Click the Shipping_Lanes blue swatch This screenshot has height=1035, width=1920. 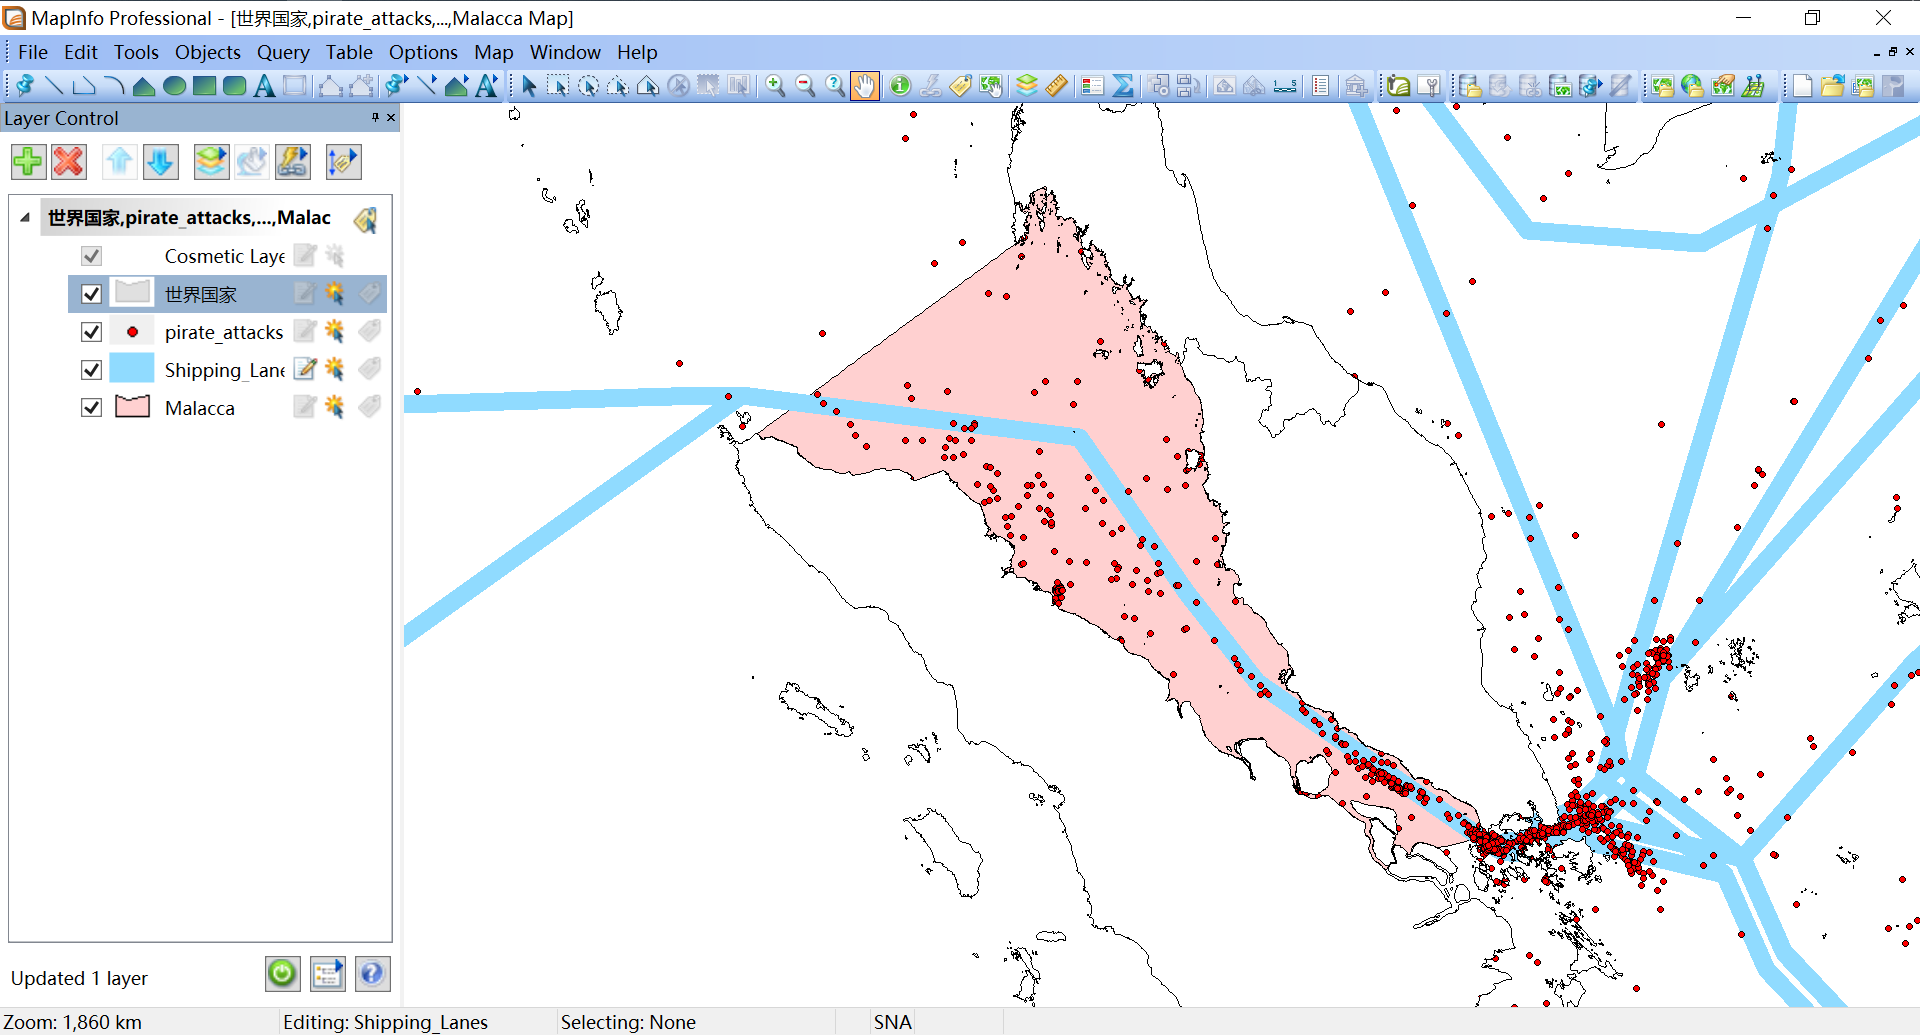(x=131, y=369)
